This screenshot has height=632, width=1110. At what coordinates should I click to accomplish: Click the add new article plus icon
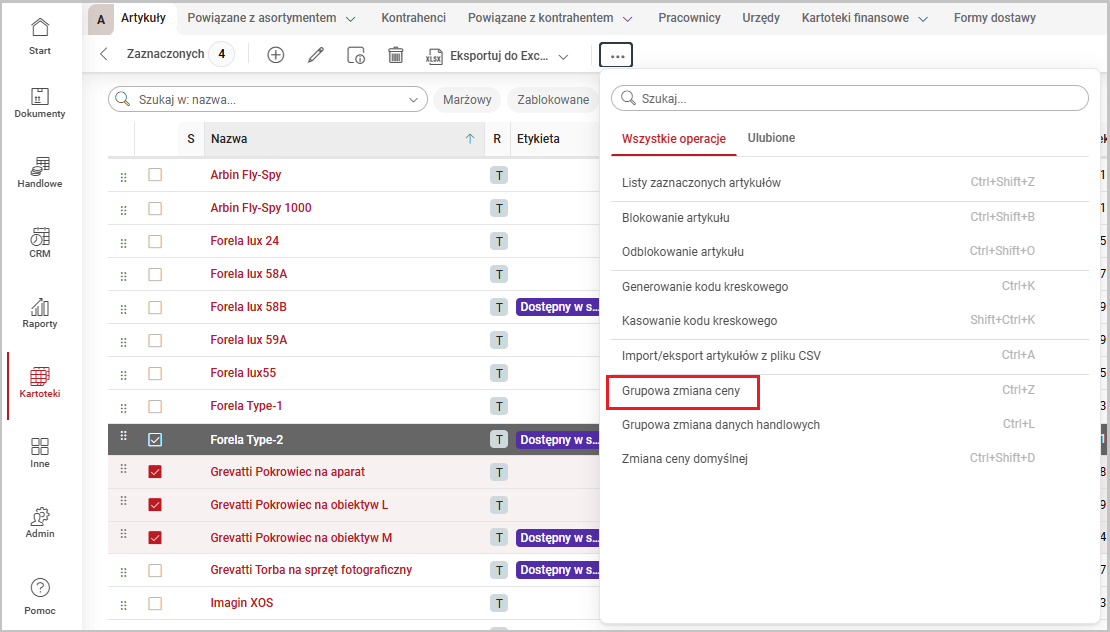coord(276,55)
